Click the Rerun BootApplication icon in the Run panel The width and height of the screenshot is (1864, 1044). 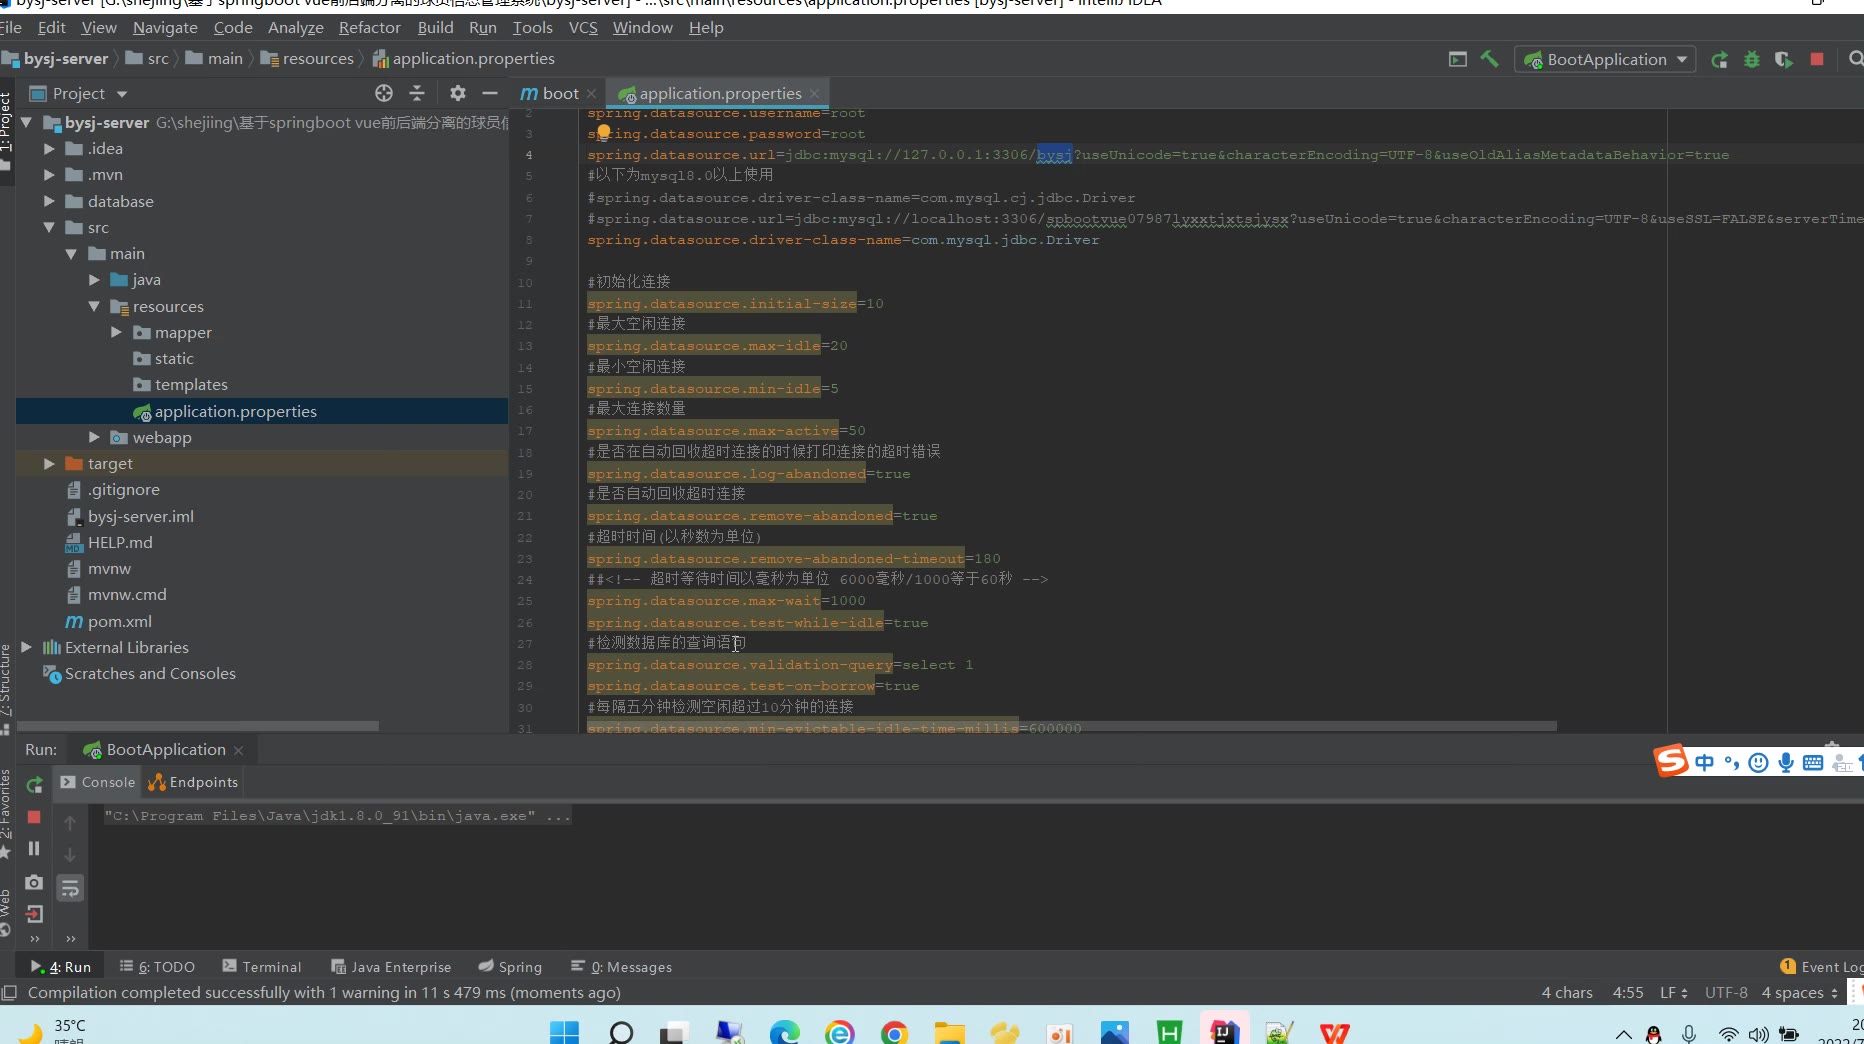click(x=34, y=785)
